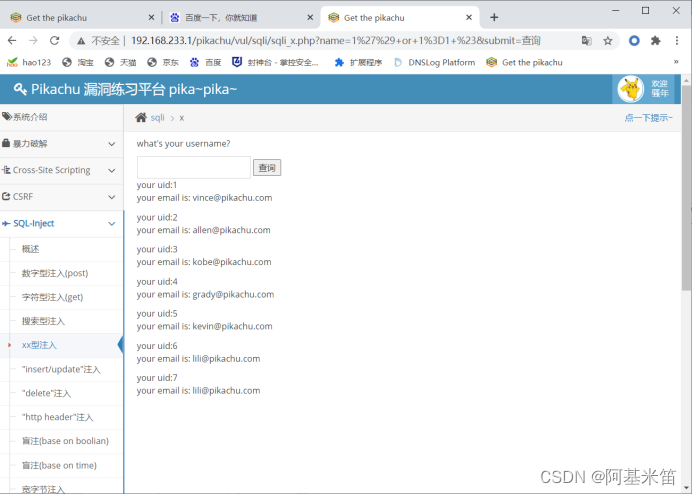Open the translate page icon
The image size is (692, 495).
[586, 41]
